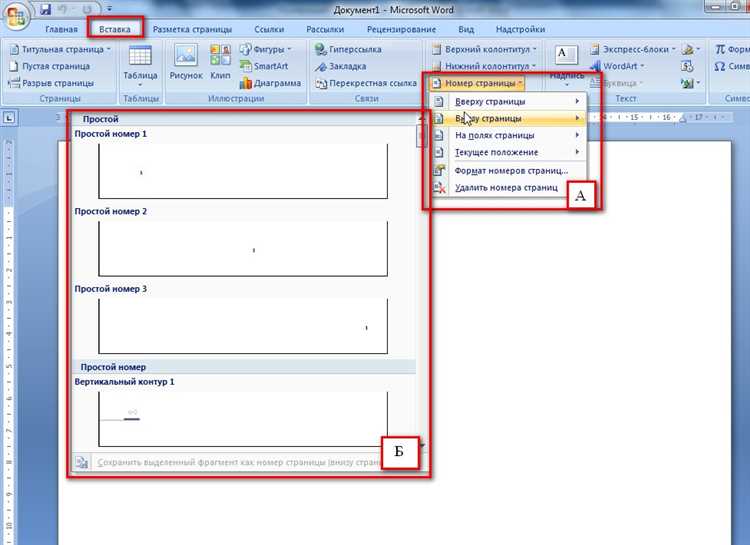Click the Надпись text box icon
The image size is (750, 545).
[x=566, y=56]
